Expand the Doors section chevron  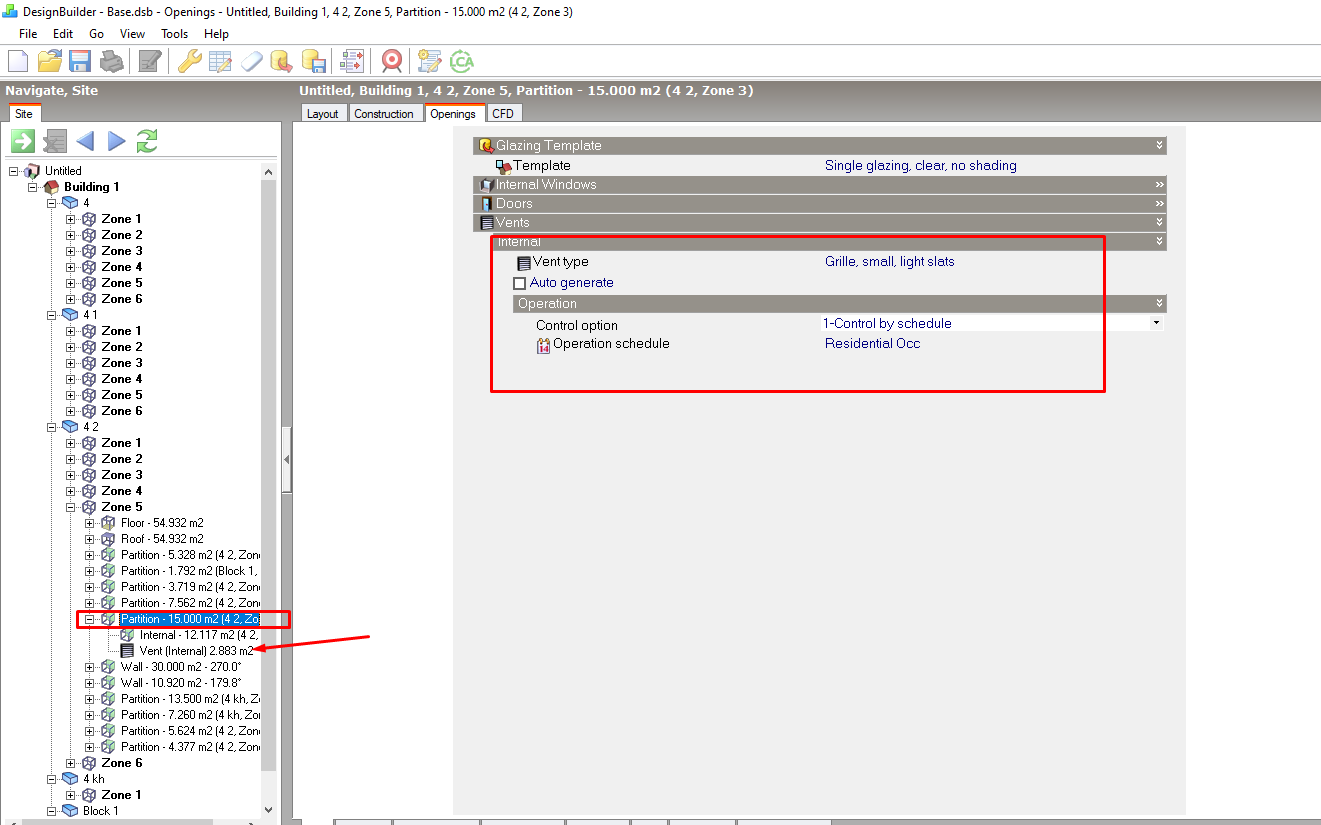(1159, 204)
